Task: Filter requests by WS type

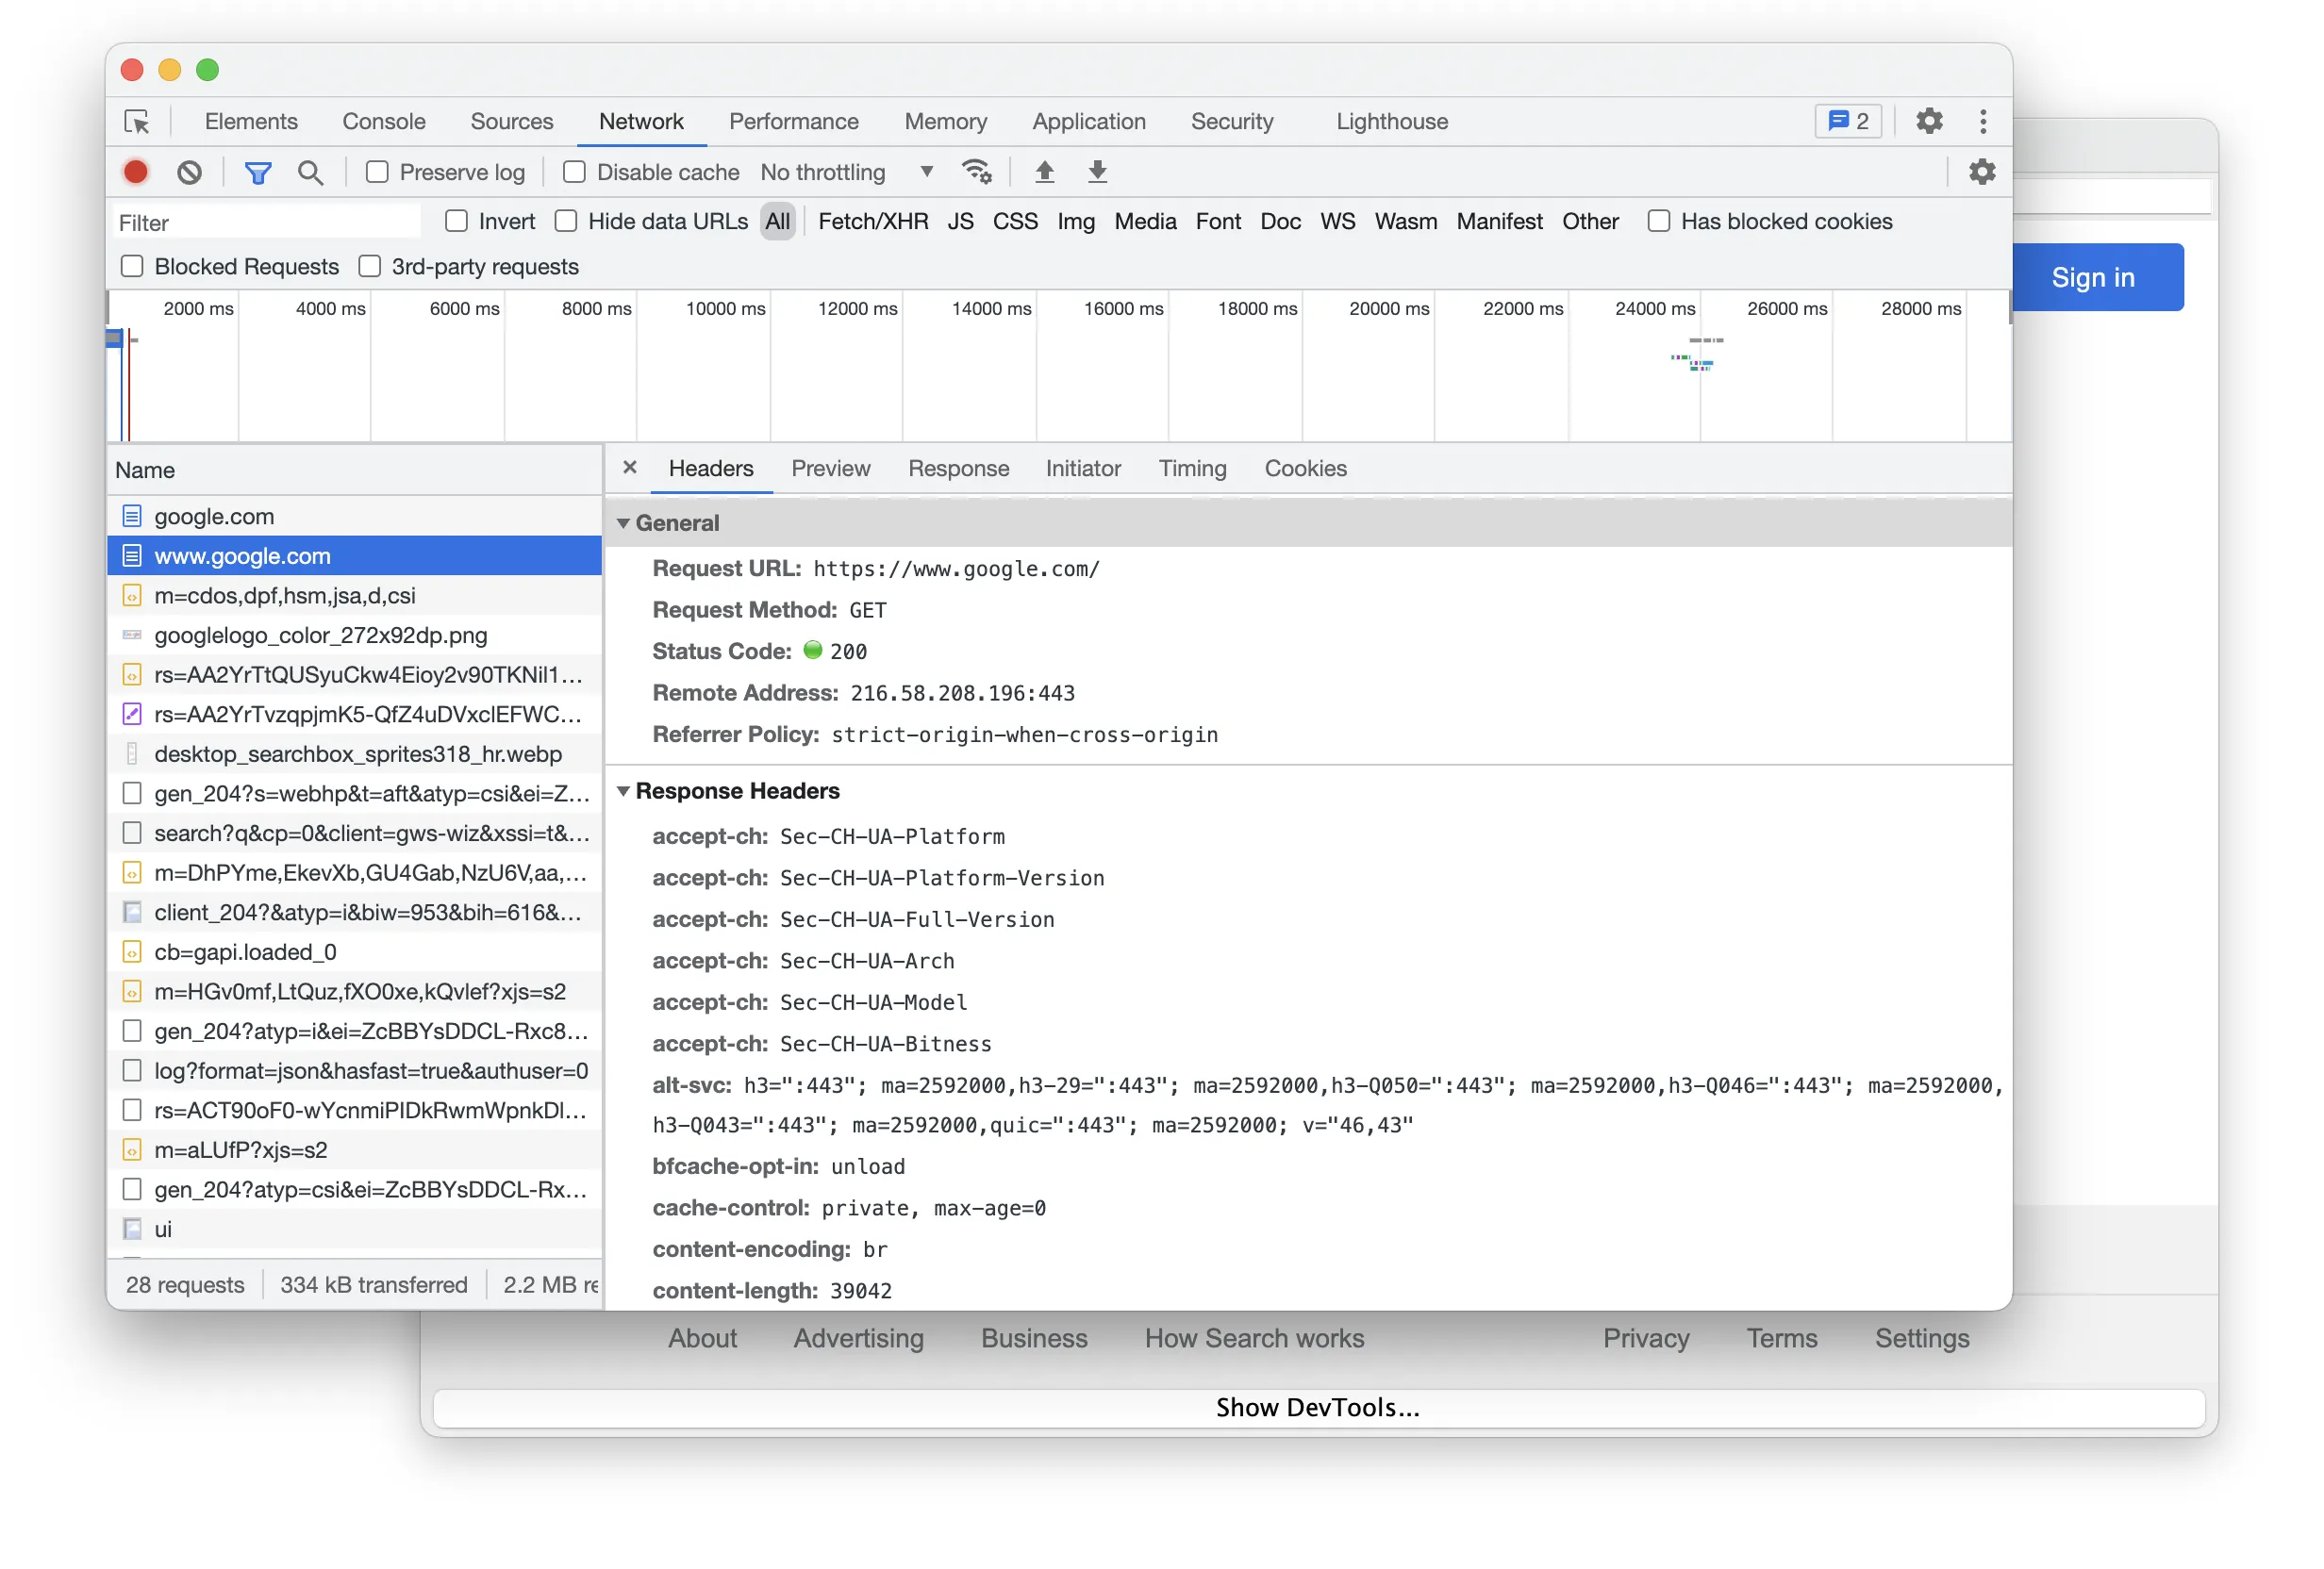Action: 1337,221
